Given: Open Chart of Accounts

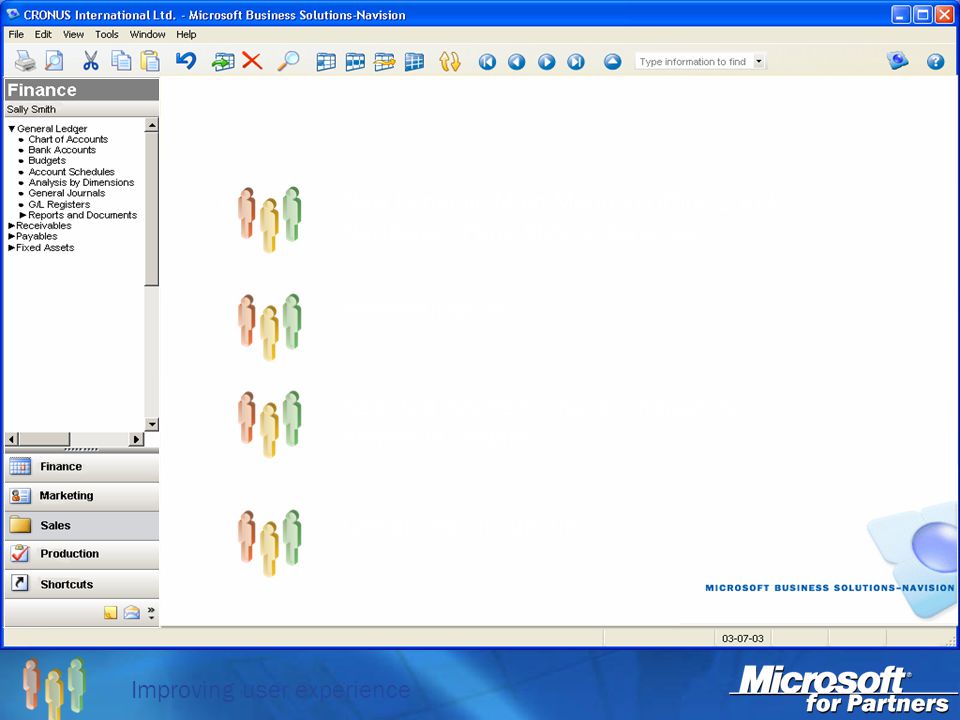Looking at the screenshot, I should (68, 139).
